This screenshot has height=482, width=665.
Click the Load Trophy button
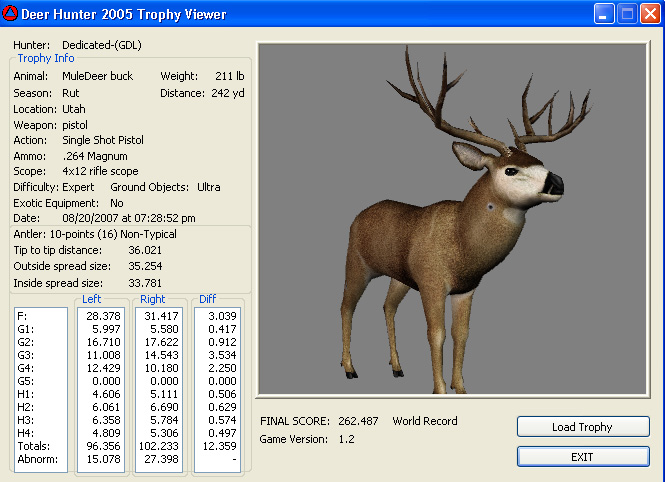[583, 427]
